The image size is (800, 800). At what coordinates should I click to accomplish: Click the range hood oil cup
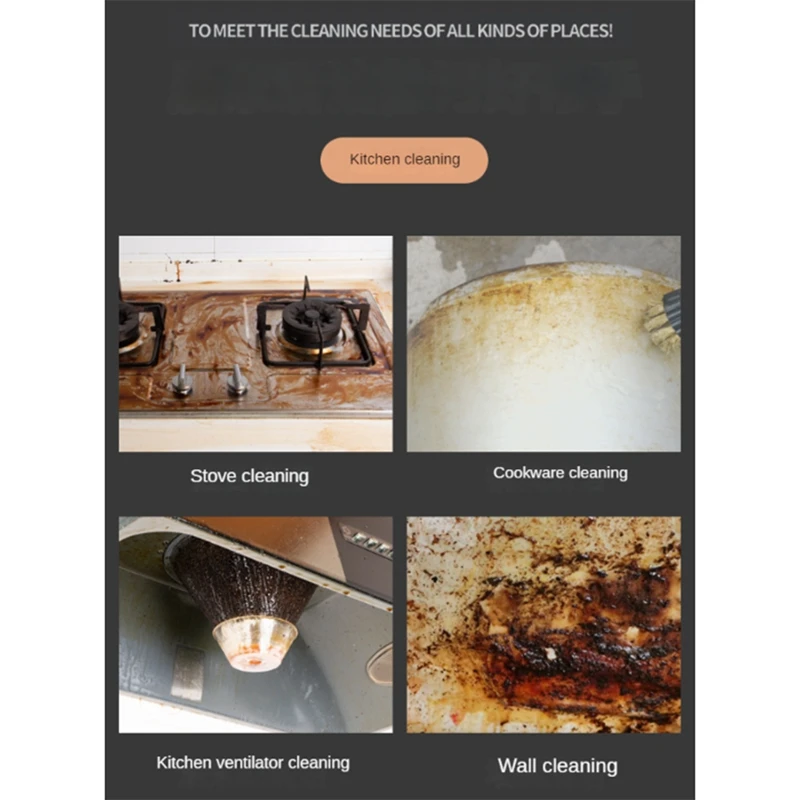pos(255,643)
